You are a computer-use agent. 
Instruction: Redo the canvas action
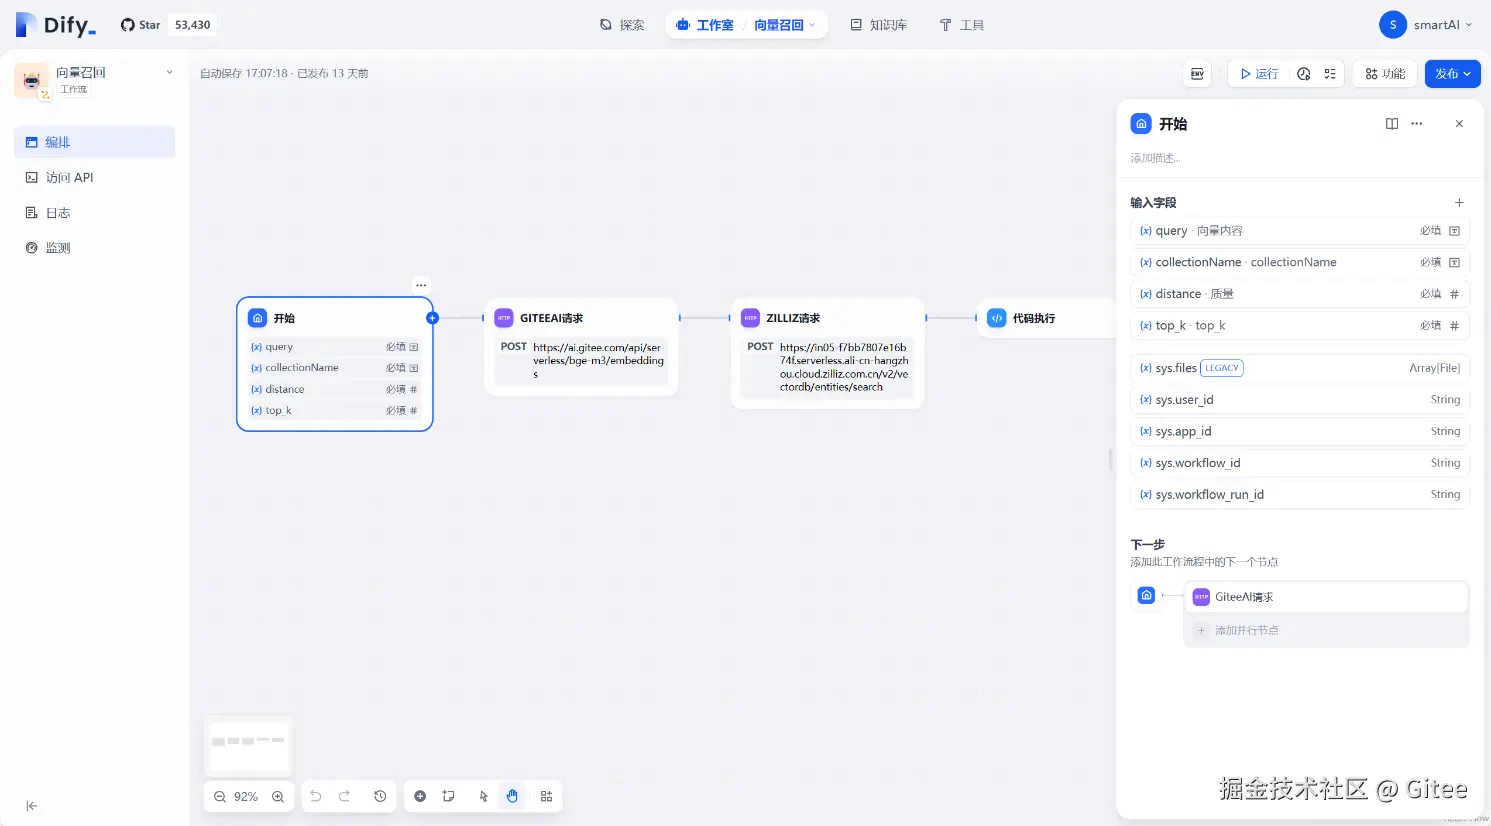pos(345,796)
